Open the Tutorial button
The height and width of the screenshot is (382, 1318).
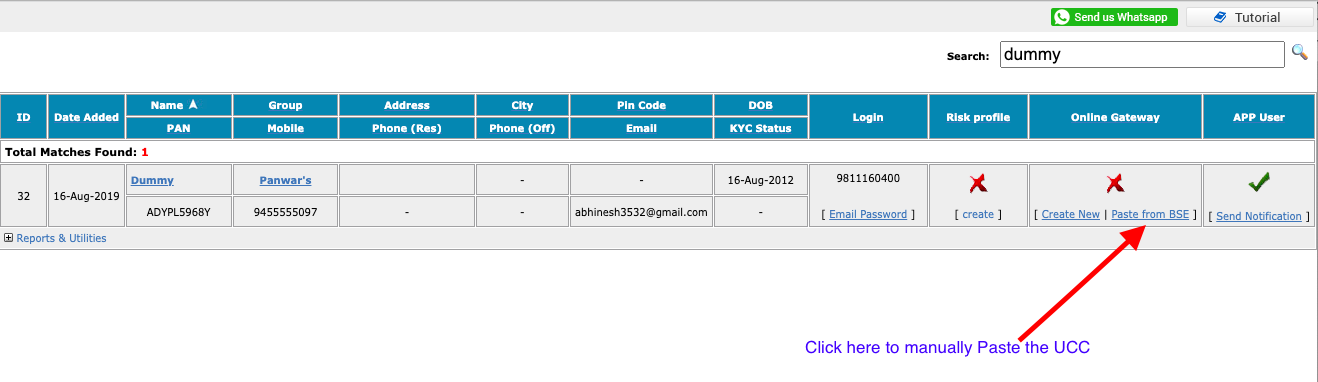(1249, 17)
